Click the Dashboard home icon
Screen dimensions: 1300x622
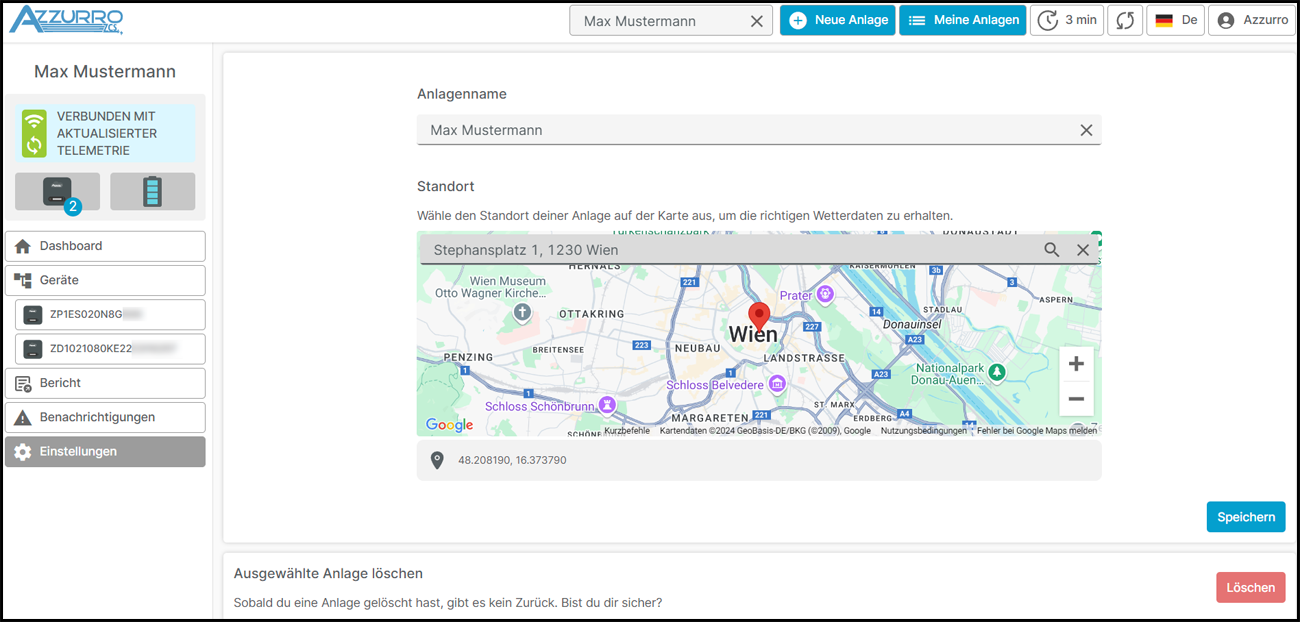coord(23,246)
